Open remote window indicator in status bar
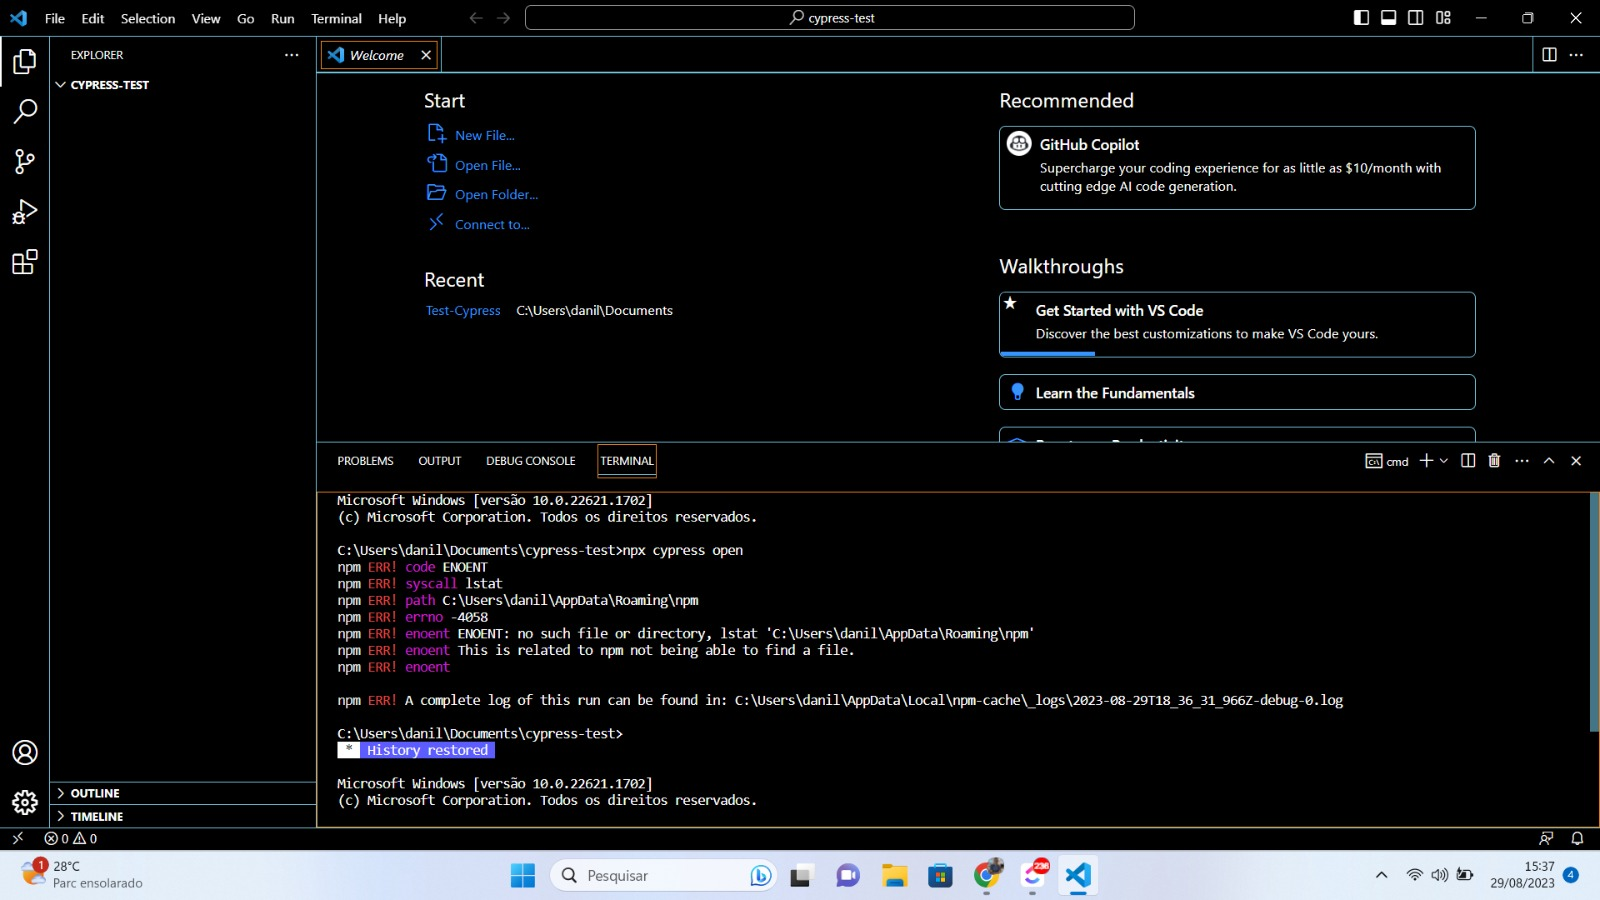The width and height of the screenshot is (1600, 900). point(17,838)
